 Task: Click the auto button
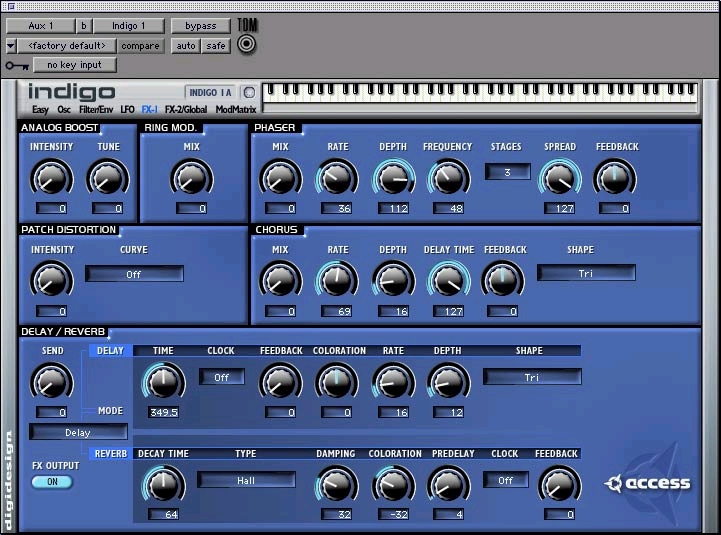point(186,46)
